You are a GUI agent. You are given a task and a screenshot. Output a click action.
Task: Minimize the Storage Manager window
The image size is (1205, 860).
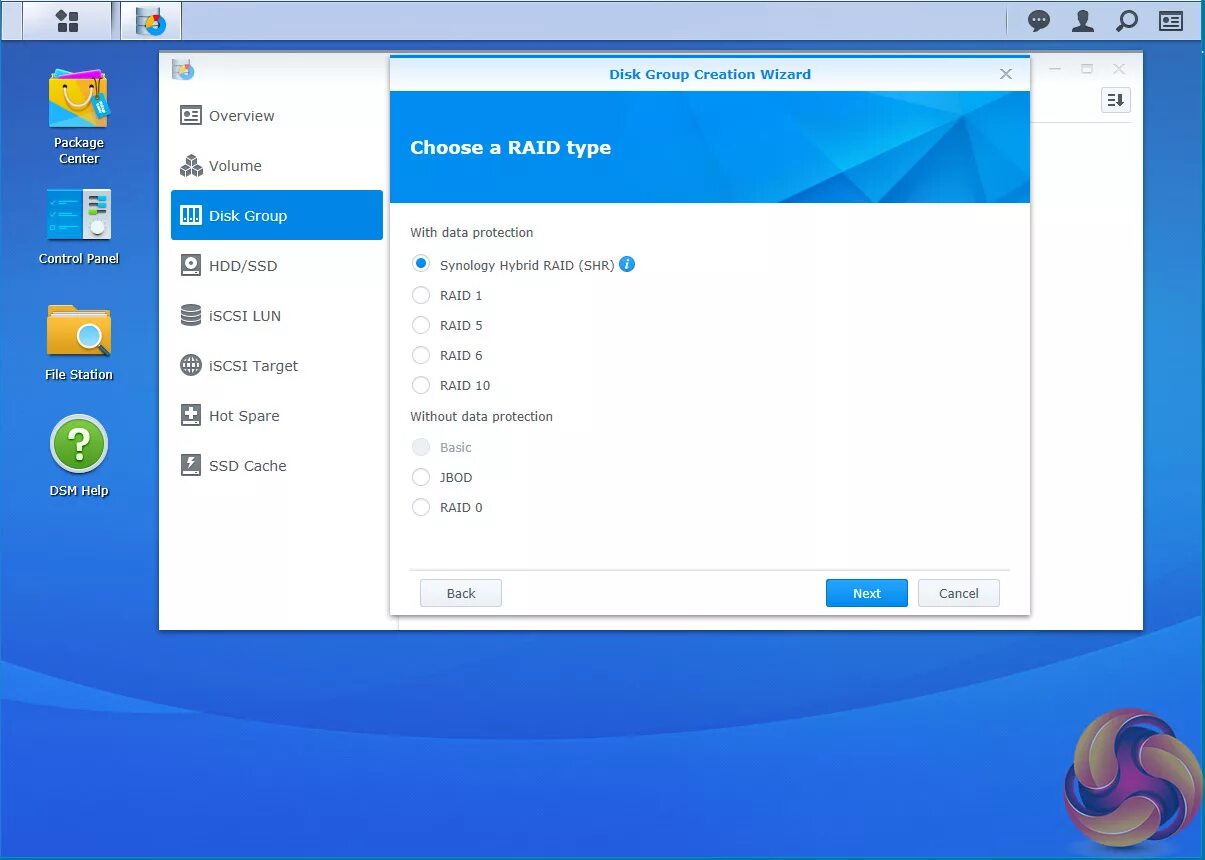pyautogui.click(x=1055, y=69)
